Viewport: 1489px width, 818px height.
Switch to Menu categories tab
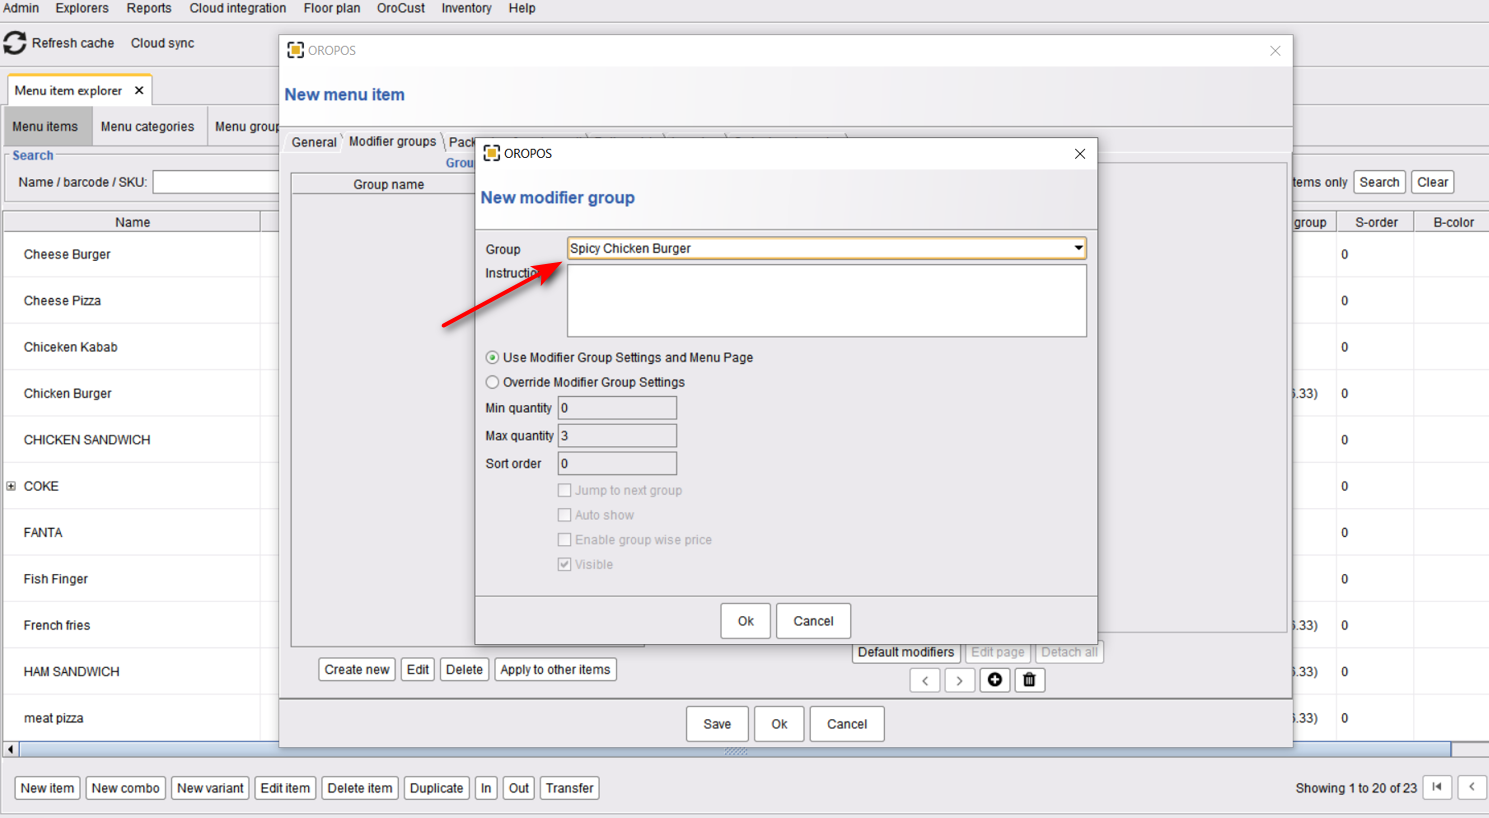148,127
